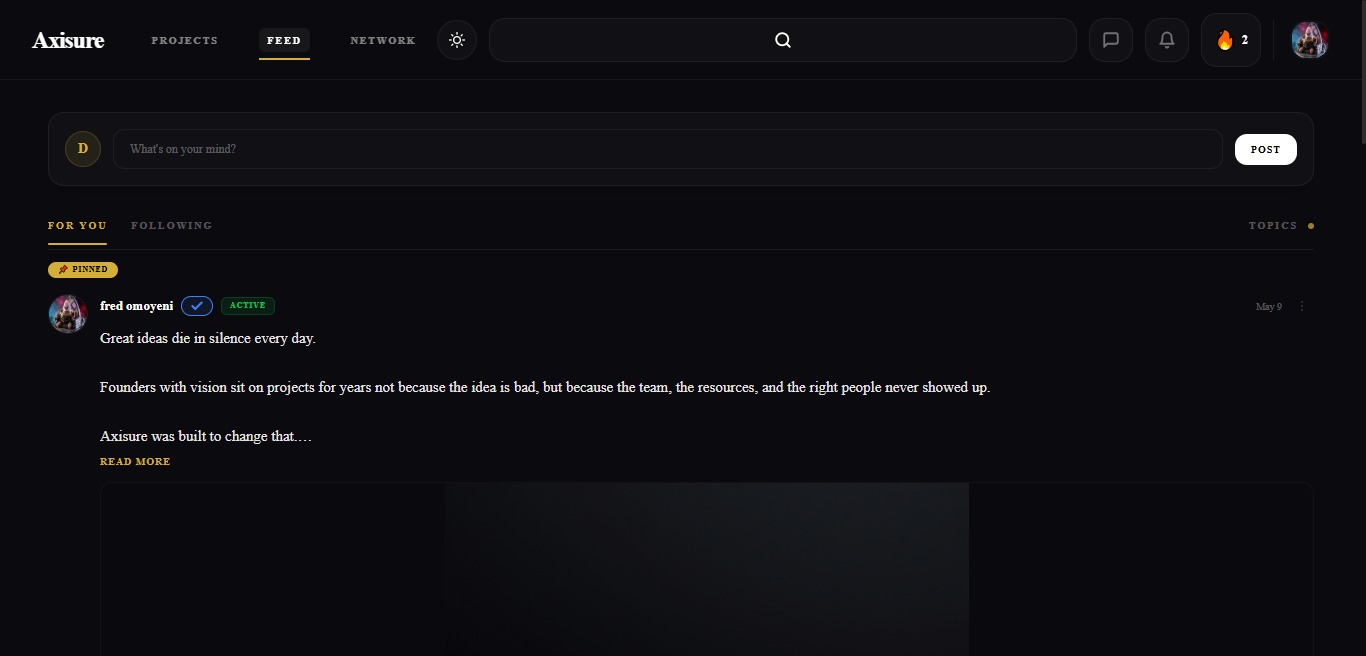Screen dimensions: 1366x656
Task: Open the Projects nav item
Action: point(184,40)
